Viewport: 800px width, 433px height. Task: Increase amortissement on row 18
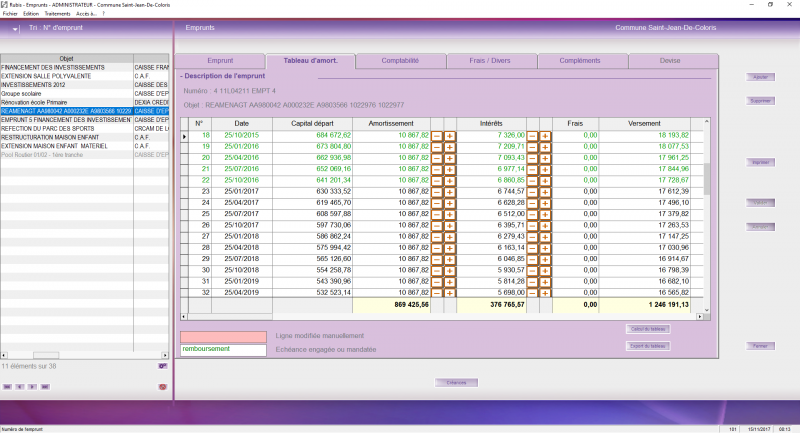click(x=449, y=136)
